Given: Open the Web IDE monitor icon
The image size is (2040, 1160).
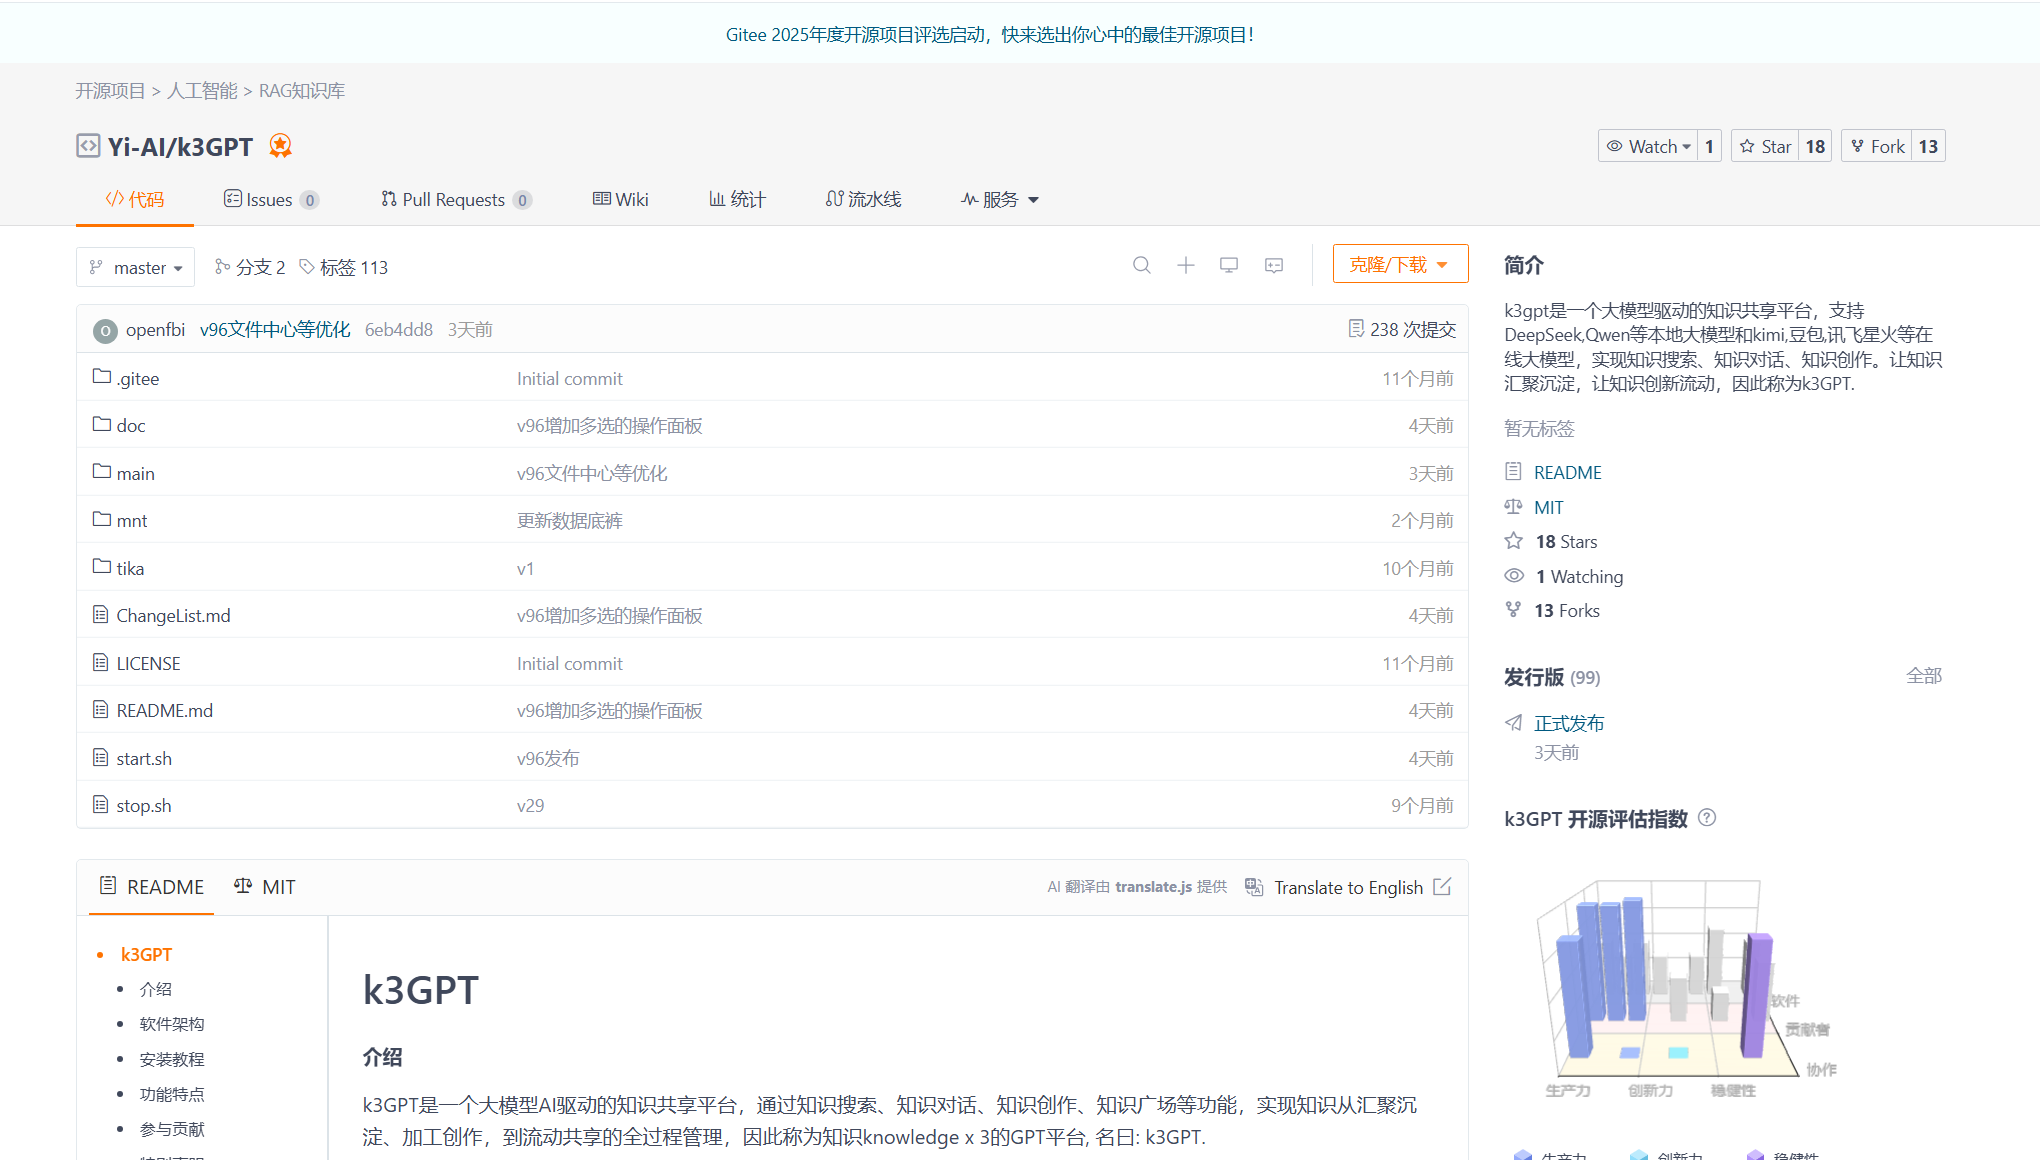Looking at the screenshot, I should pos(1229,266).
